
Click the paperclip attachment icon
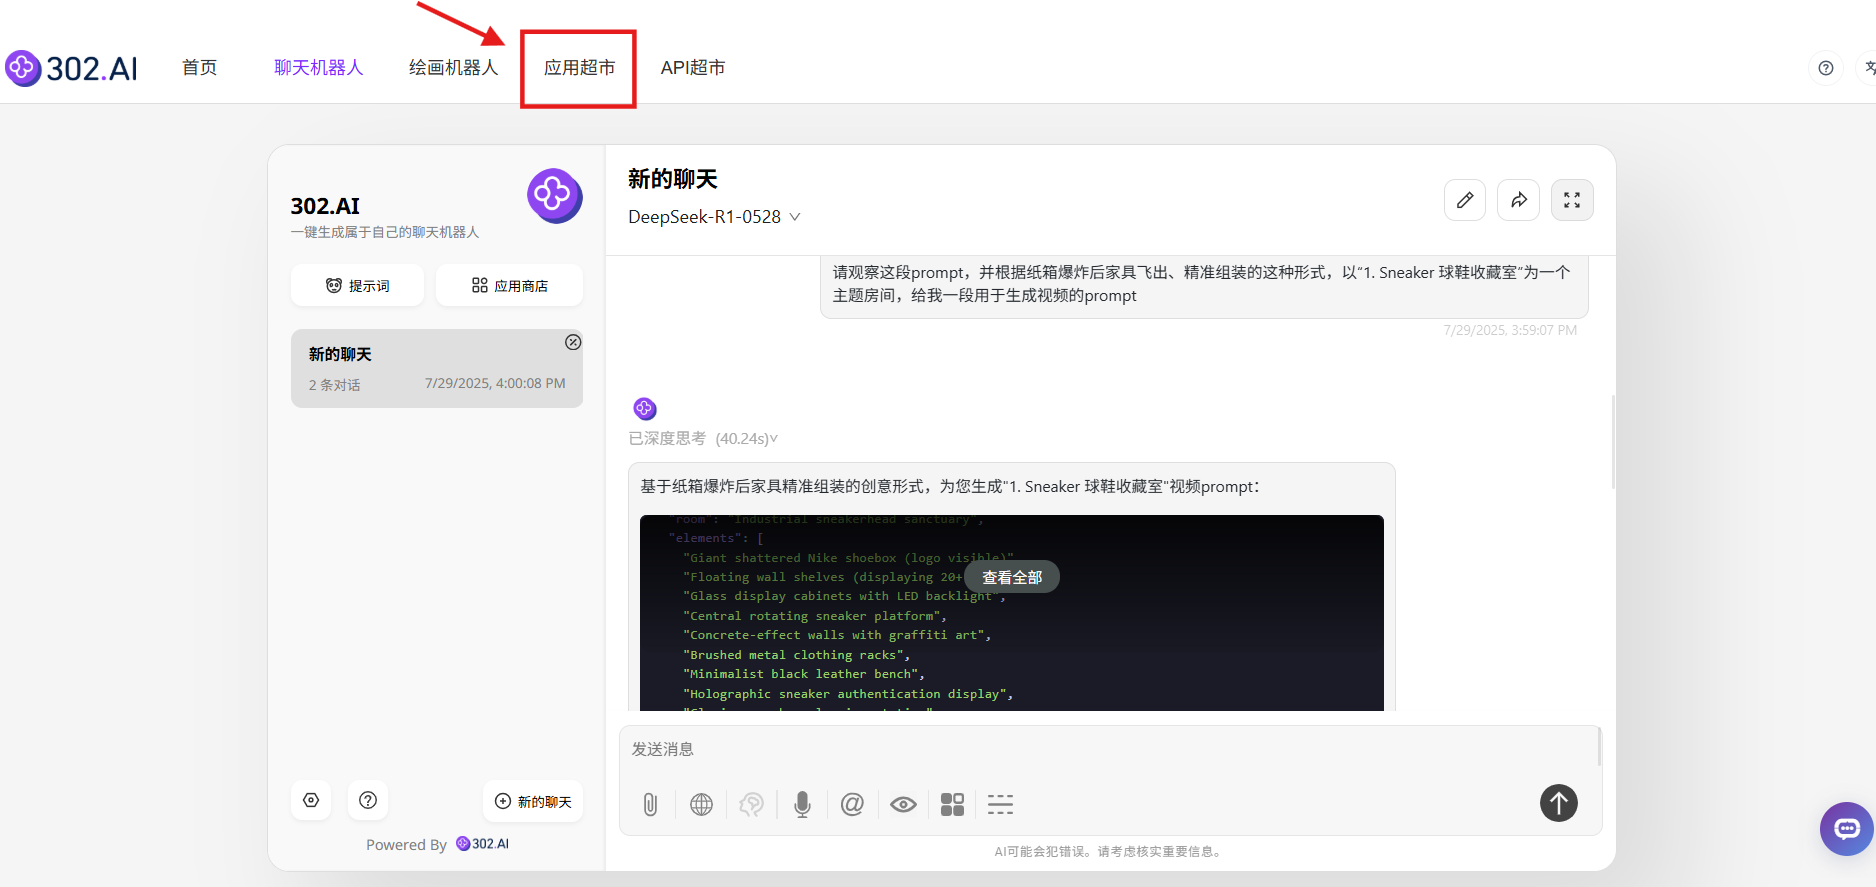650,804
